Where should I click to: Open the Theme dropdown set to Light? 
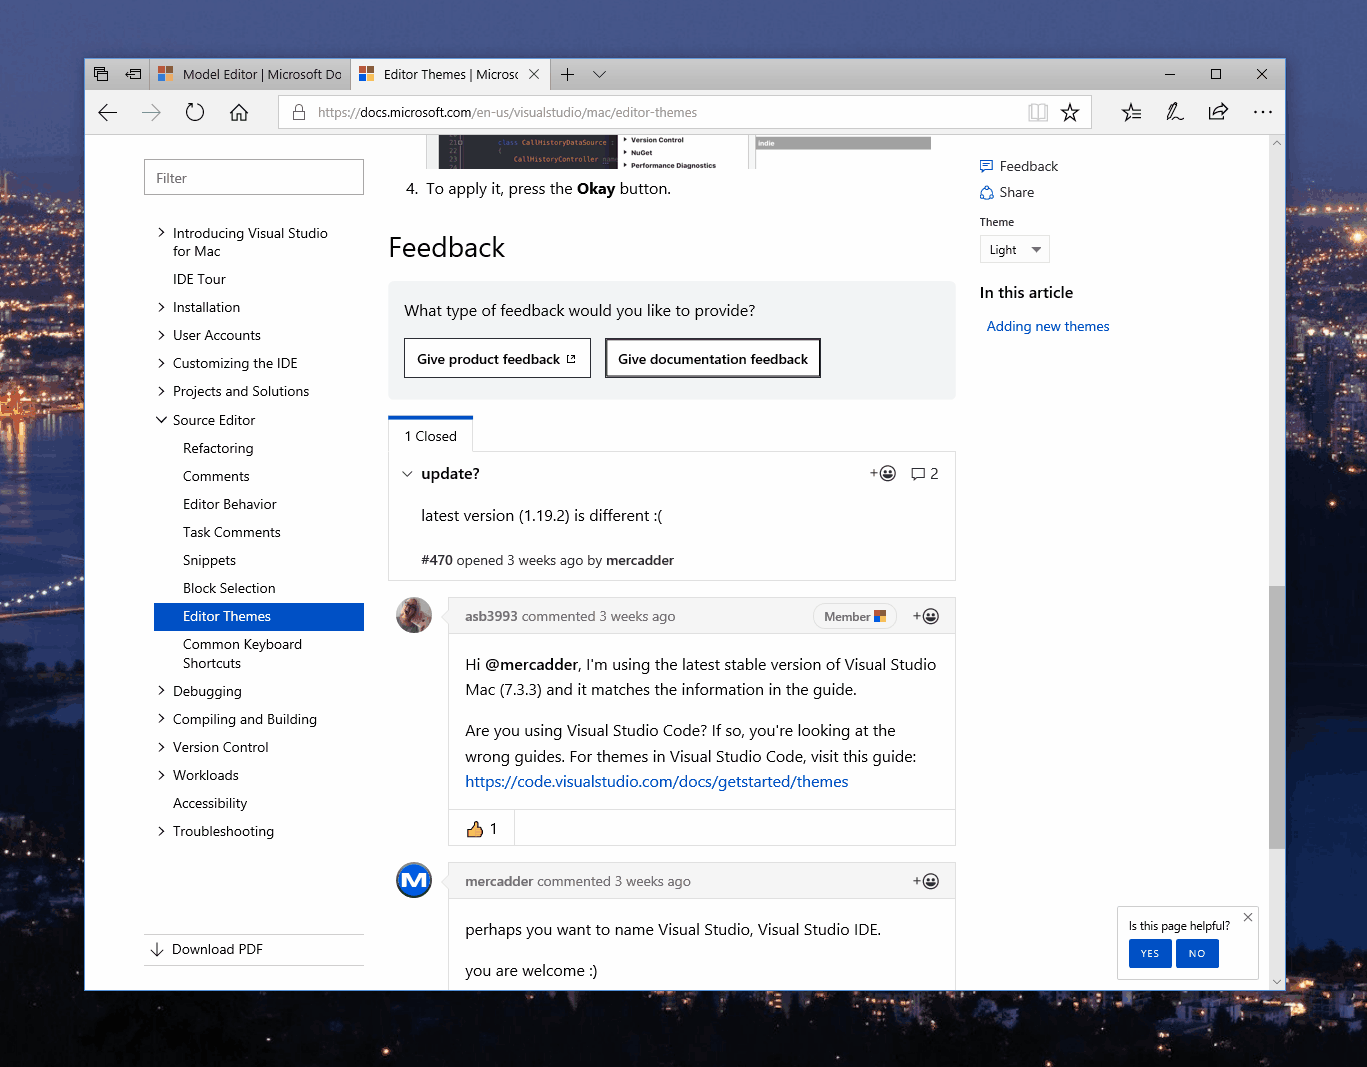[x=1014, y=250]
